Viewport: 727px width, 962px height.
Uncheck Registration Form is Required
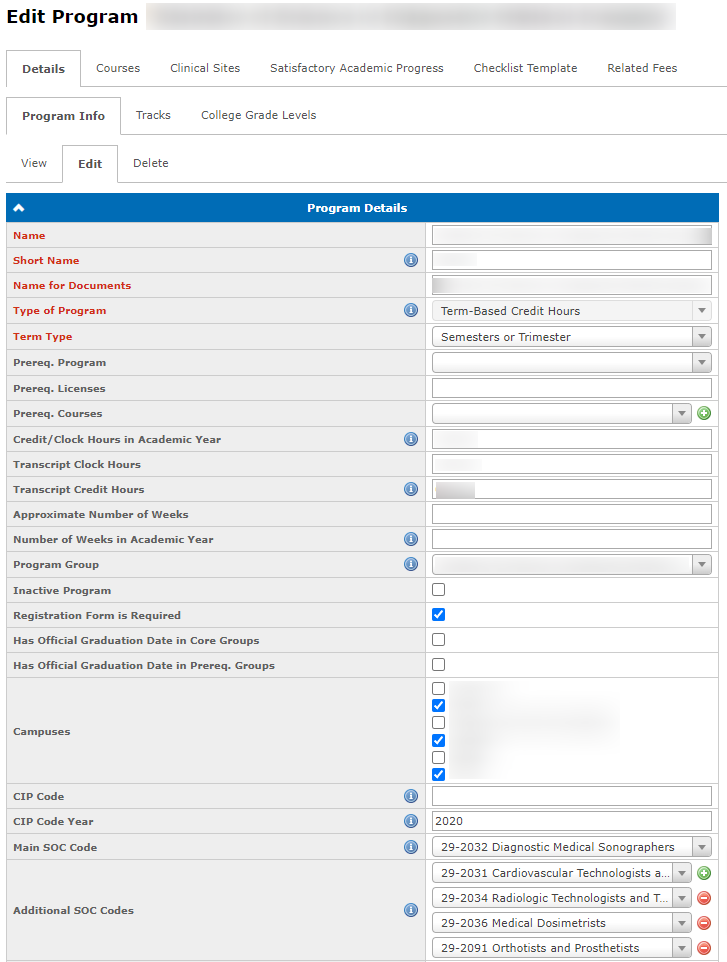pyautogui.click(x=439, y=615)
